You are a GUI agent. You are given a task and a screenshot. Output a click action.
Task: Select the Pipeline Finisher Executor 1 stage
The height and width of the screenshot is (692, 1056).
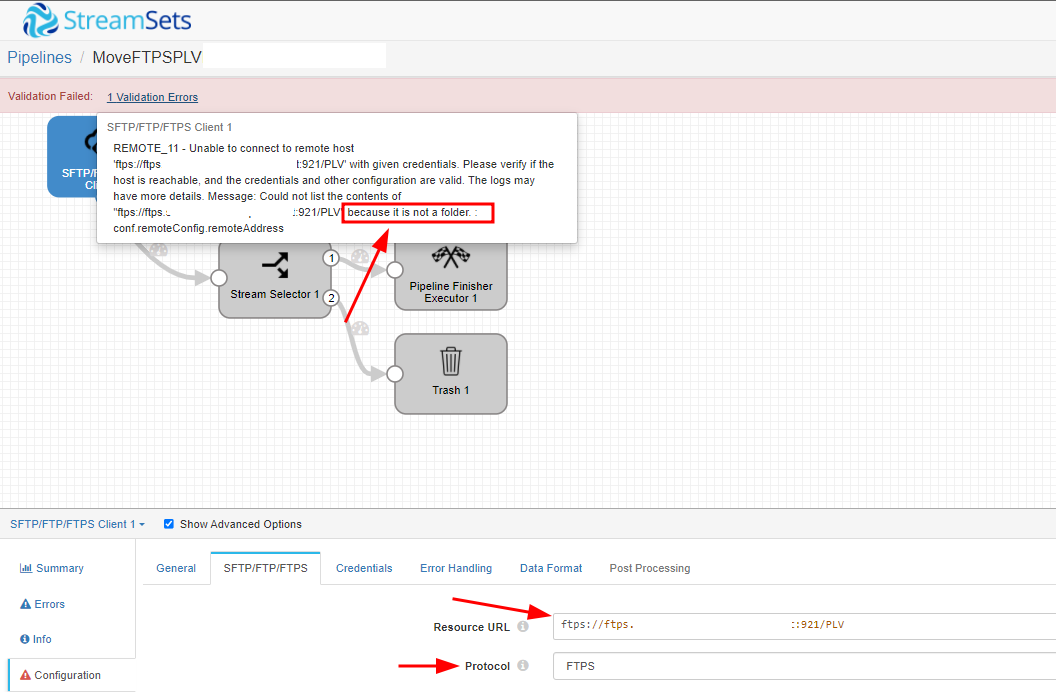click(451, 276)
